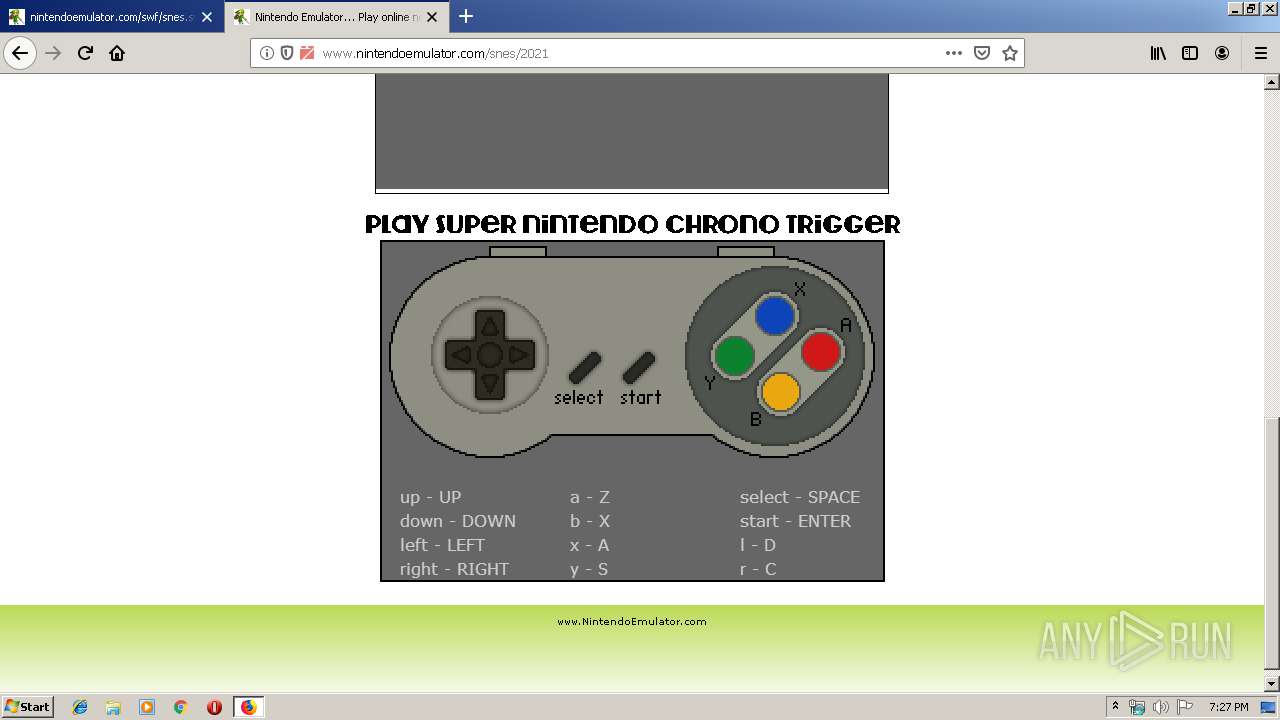This screenshot has height=720, width=1280.
Task: Open the volume speaker tray icon
Action: pyautogui.click(x=1160, y=707)
